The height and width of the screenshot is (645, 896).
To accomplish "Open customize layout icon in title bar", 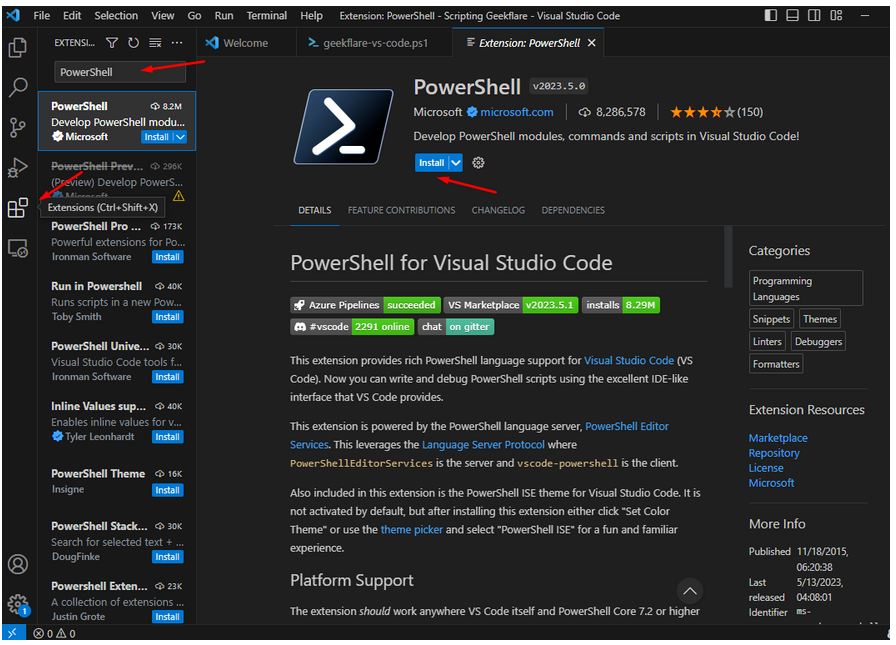I will click(837, 15).
